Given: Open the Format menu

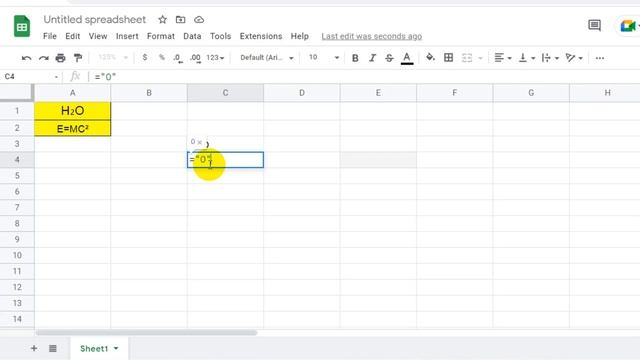Looking at the screenshot, I should coord(161,36).
